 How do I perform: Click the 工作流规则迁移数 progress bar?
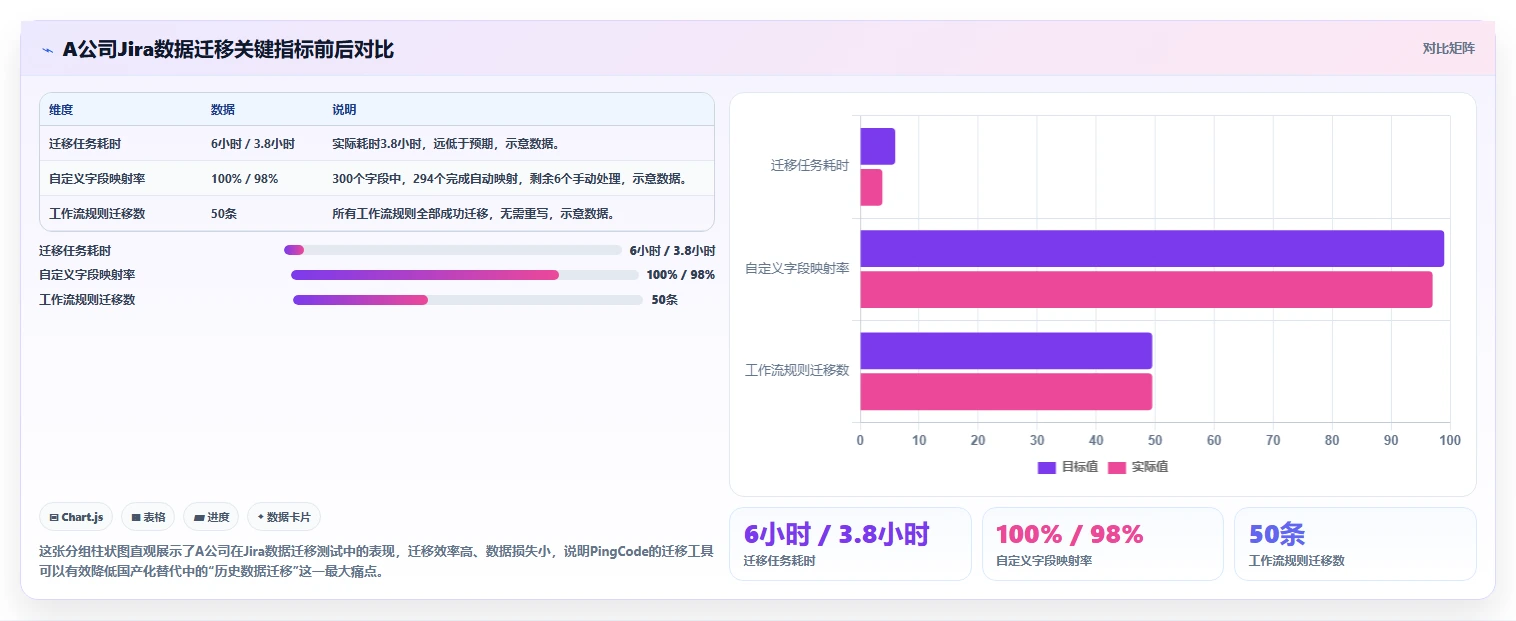point(468,300)
